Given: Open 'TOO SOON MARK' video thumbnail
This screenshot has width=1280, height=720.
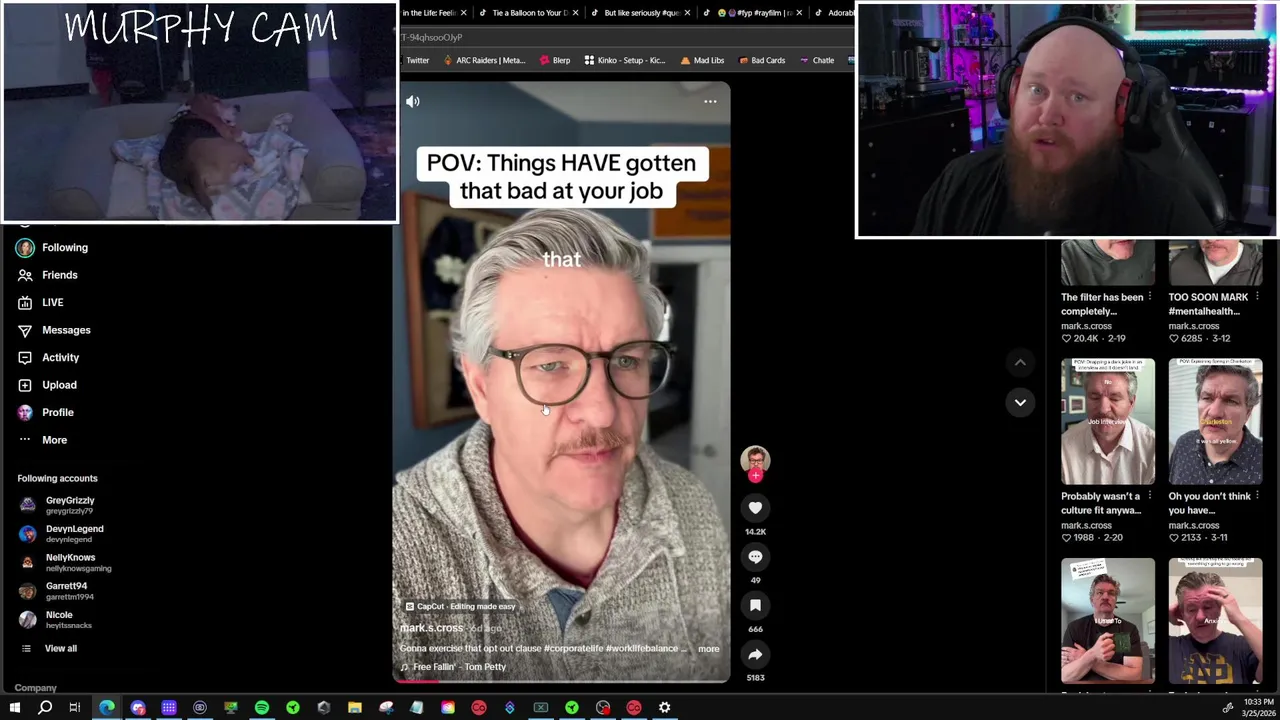Looking at the screenshot, I should click(1215, 264).
